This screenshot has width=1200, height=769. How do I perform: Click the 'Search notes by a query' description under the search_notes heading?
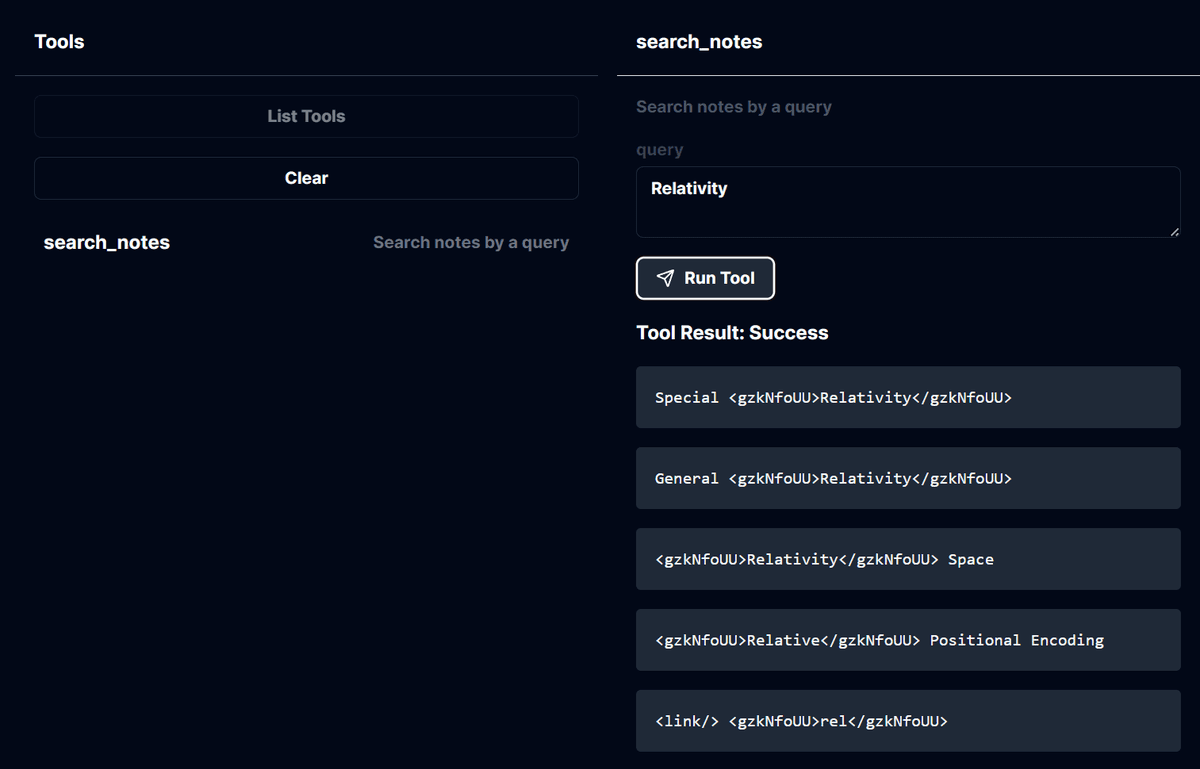734,106
